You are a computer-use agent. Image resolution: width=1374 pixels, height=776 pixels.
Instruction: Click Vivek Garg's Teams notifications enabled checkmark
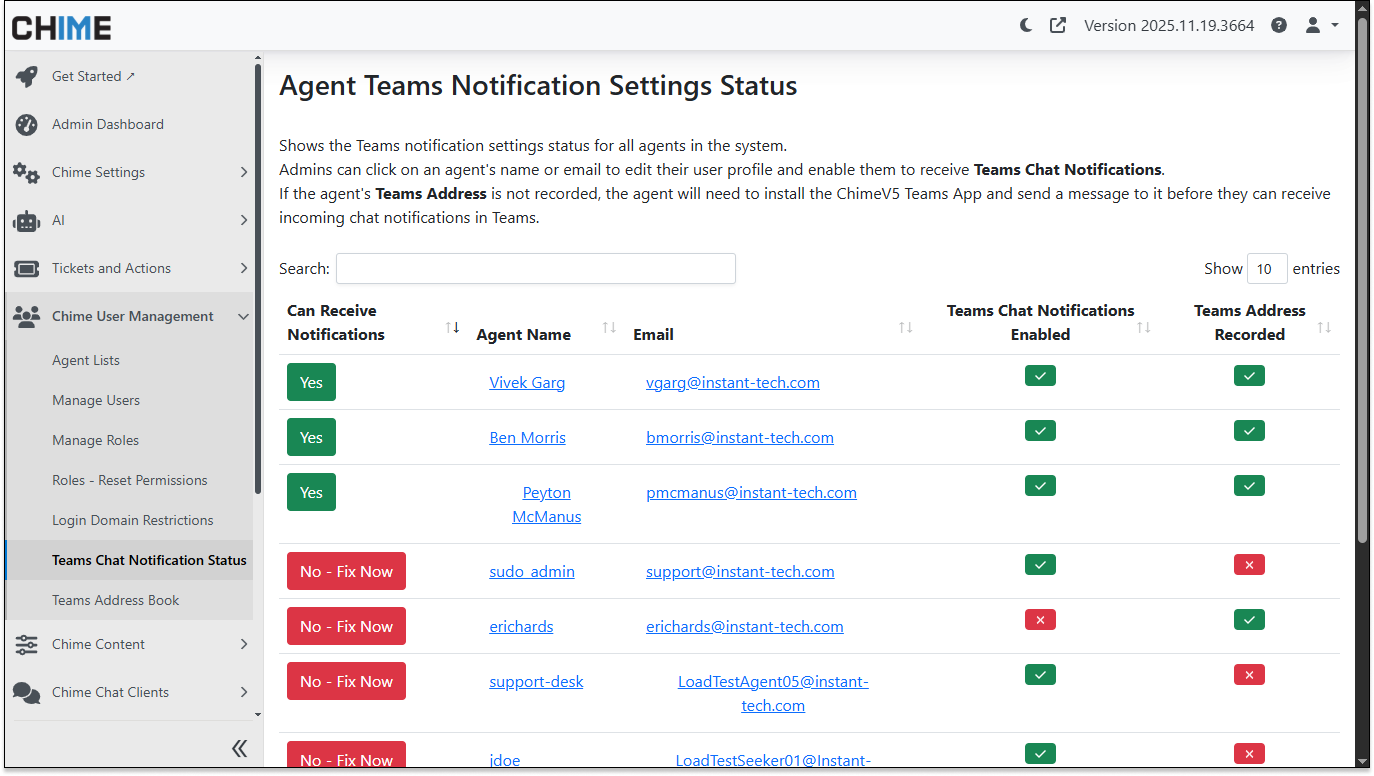[x=1040, y=376]
